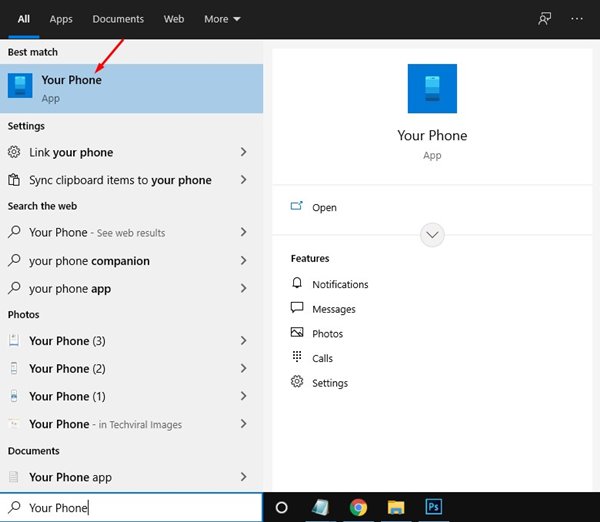Expand the Link your phone arrow
The height and width of the screenshot is (522, 600).
243,152
